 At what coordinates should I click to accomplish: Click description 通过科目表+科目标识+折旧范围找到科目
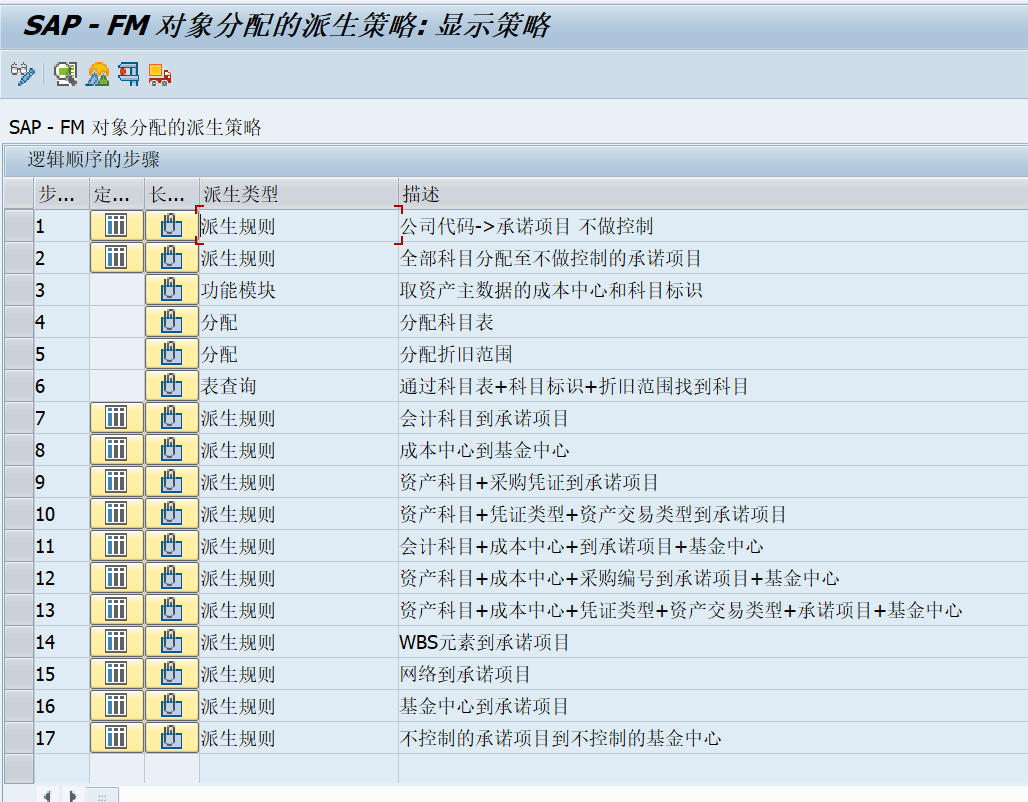click(574, 386)
